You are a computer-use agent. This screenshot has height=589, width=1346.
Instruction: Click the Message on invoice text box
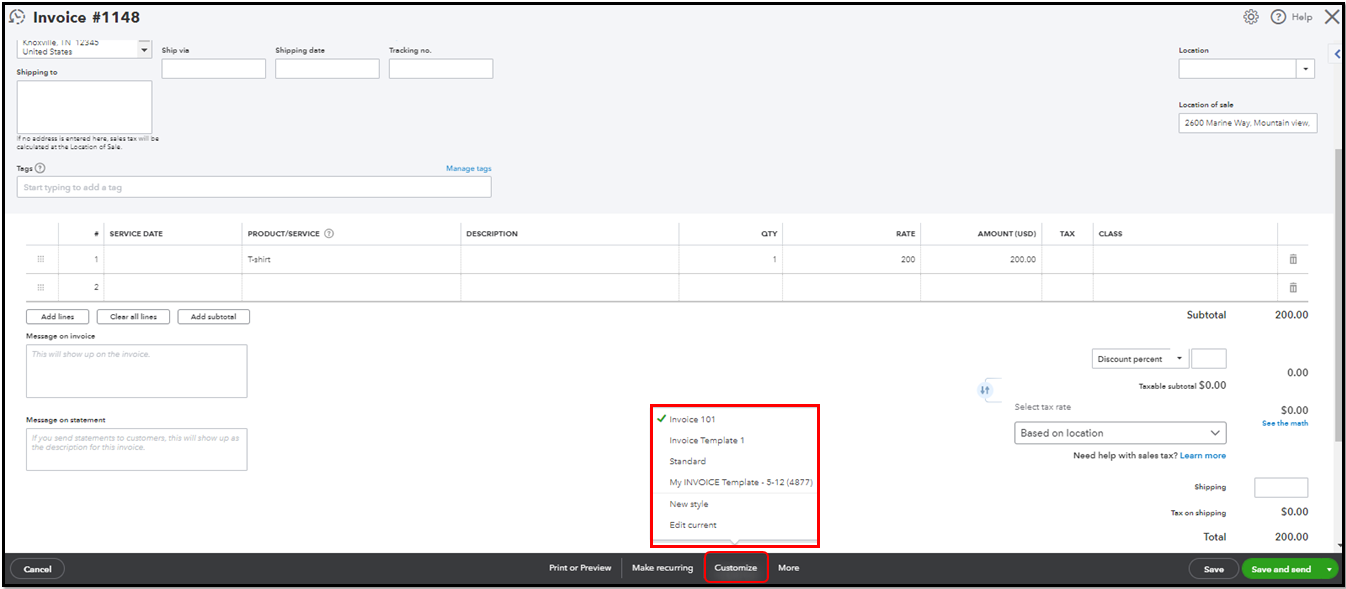point(136,371)
